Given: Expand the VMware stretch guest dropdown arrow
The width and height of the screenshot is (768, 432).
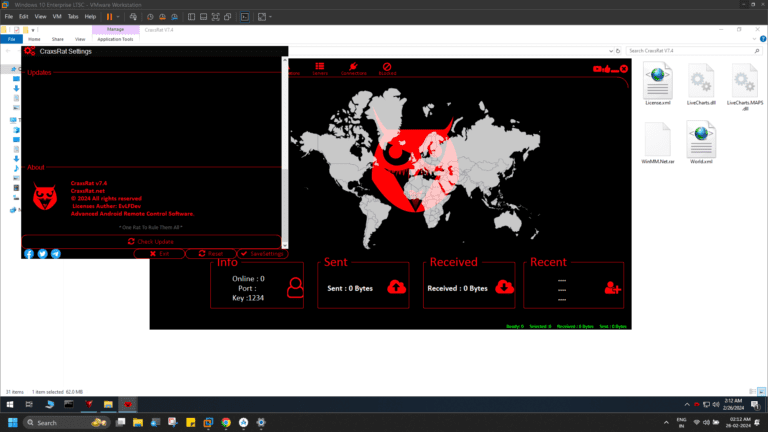Looking at the screenshot, I should click(x=270, y=17).
